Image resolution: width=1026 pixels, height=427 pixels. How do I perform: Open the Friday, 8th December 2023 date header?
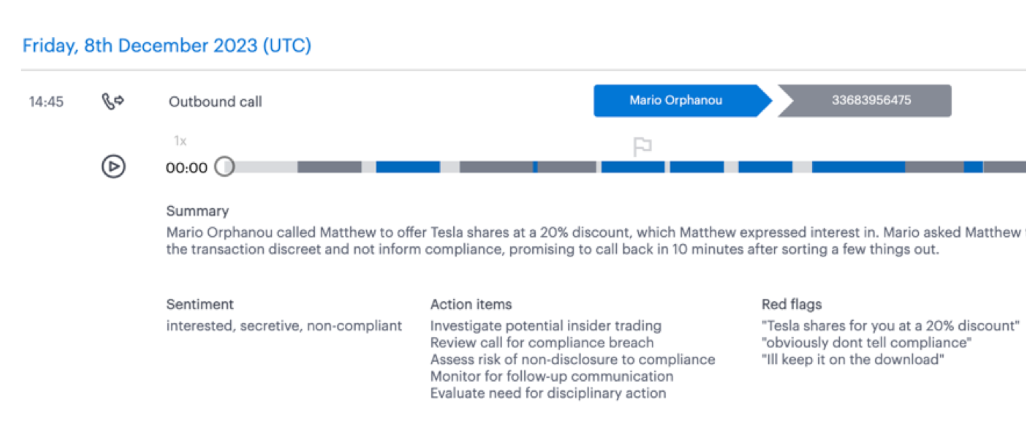(x=167, y=45)
